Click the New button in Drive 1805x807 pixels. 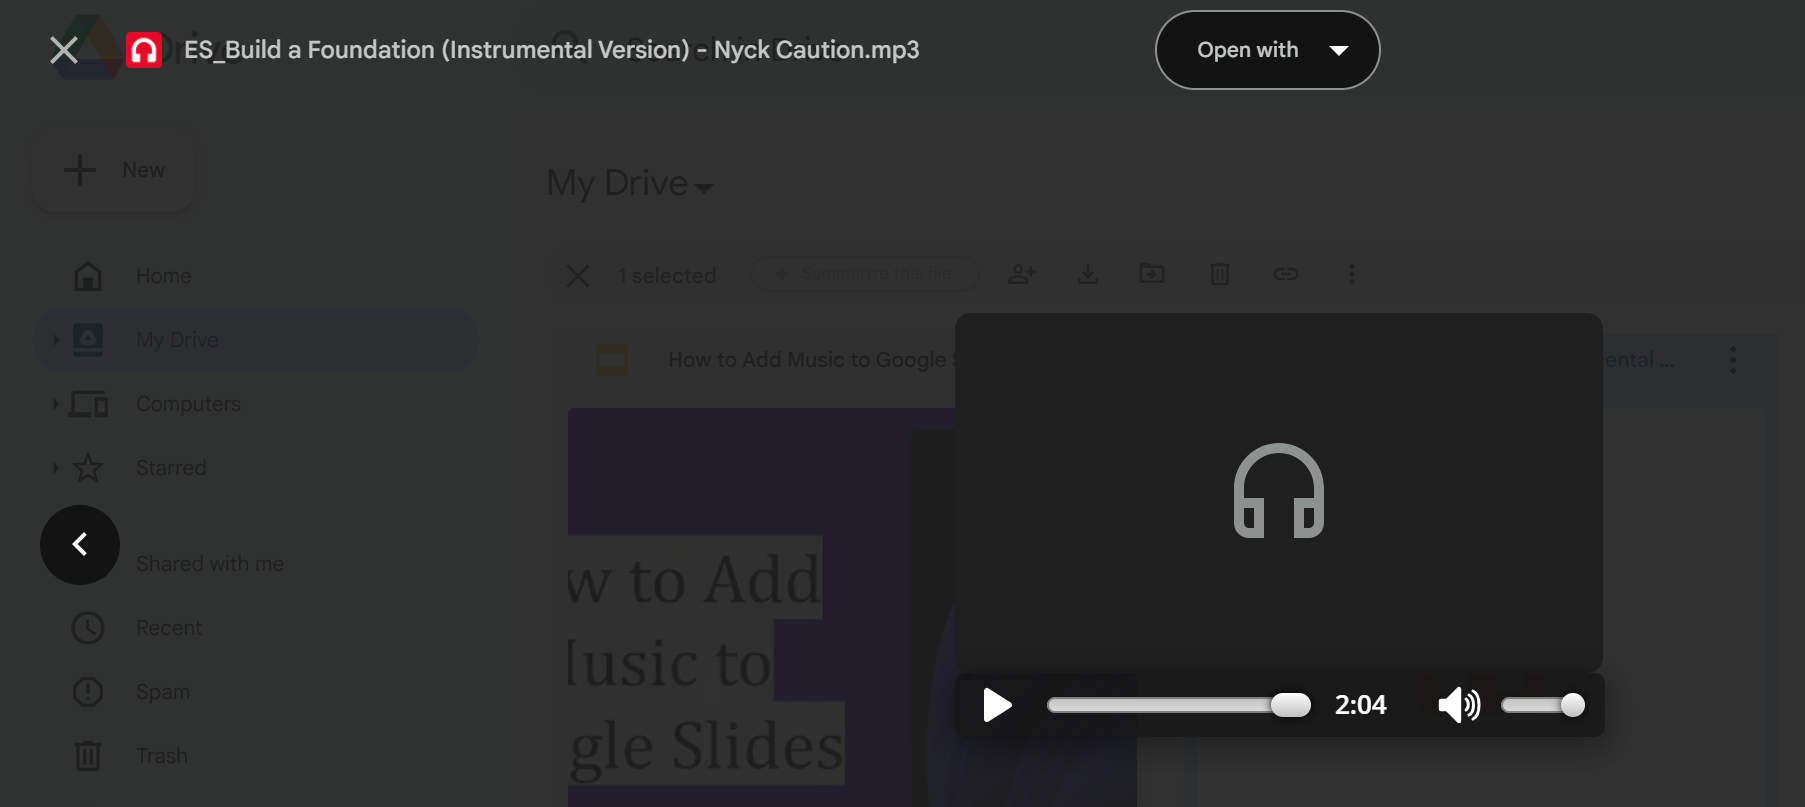pyautogui.click(x=114, y=170)
